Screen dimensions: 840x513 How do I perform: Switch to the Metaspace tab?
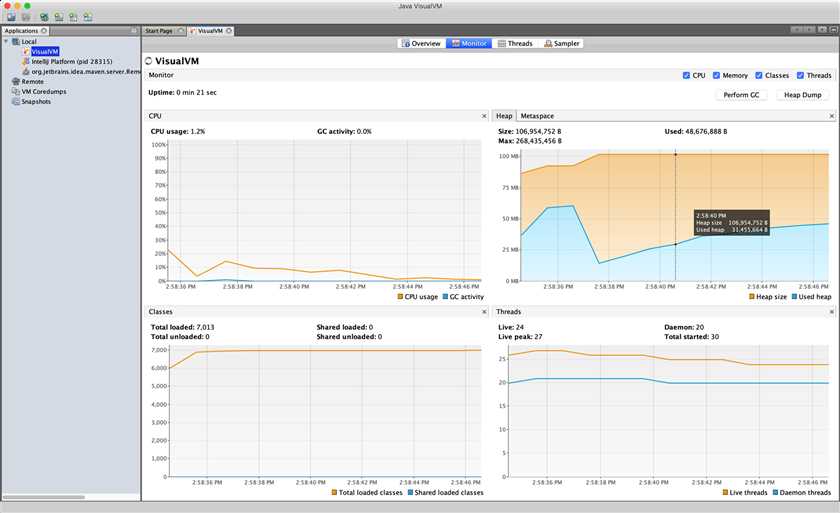pyautogui.click(x=537, y=116)
